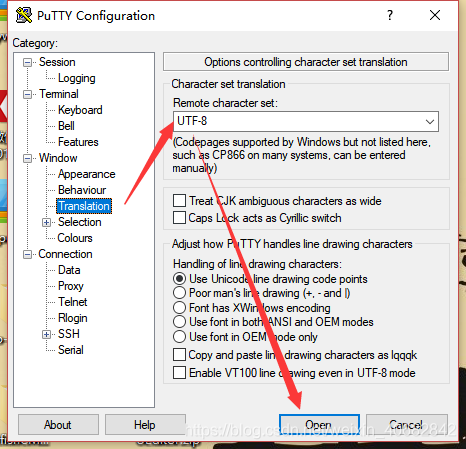This screenshot has height=449, width=466.
Task: Go to the Colours category
Action: [75, 238]
